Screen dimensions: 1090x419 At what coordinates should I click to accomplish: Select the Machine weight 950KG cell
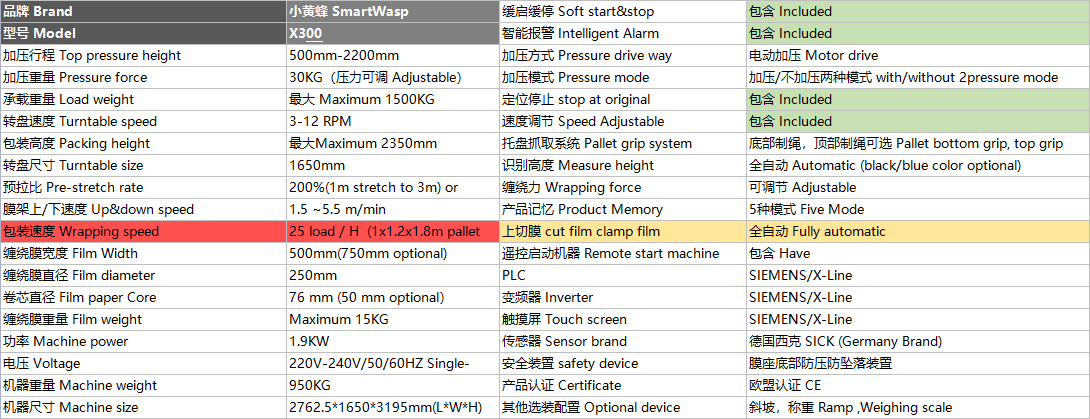pos(391,385)
